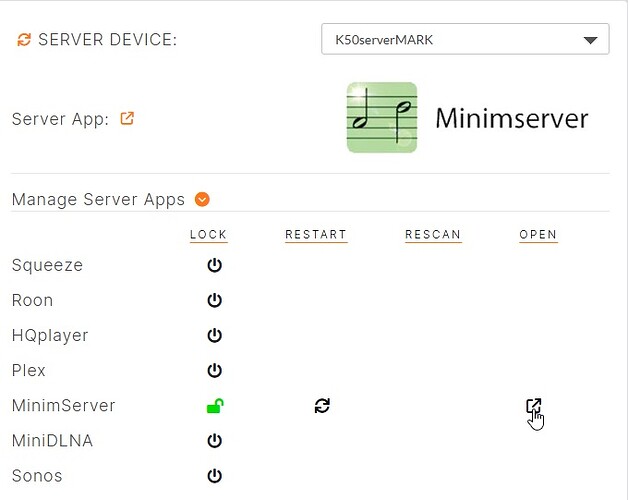Open MinimServer using the external link icon

click(534, 406)
